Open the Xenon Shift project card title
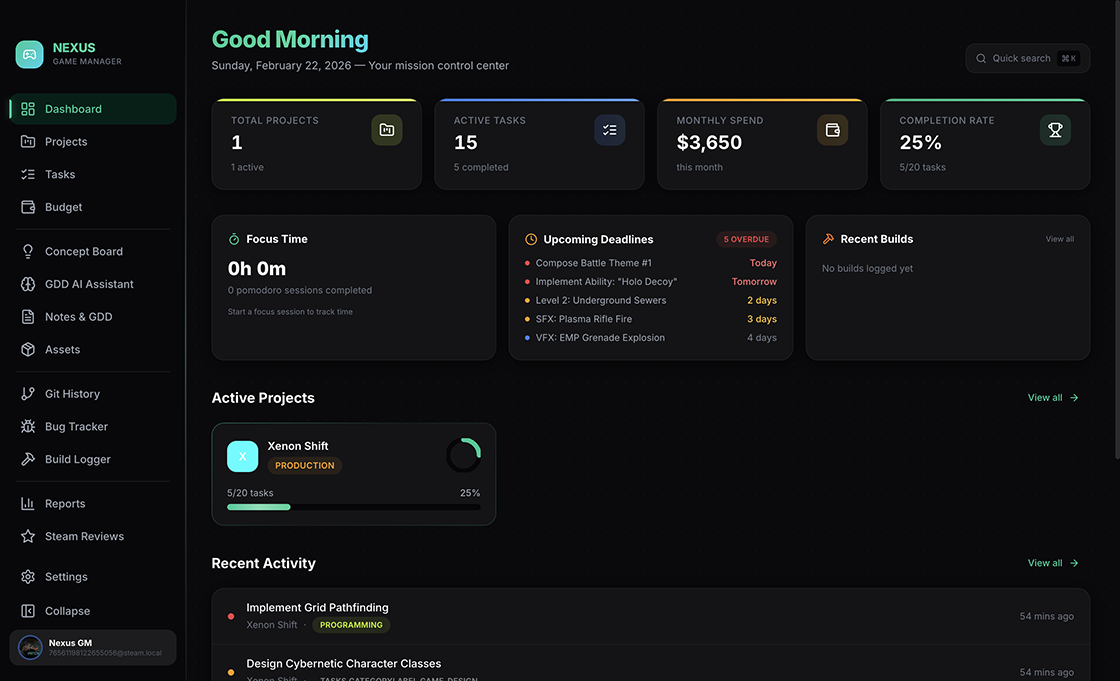This screenshot has height=681, width=1120. coord(298,446)
